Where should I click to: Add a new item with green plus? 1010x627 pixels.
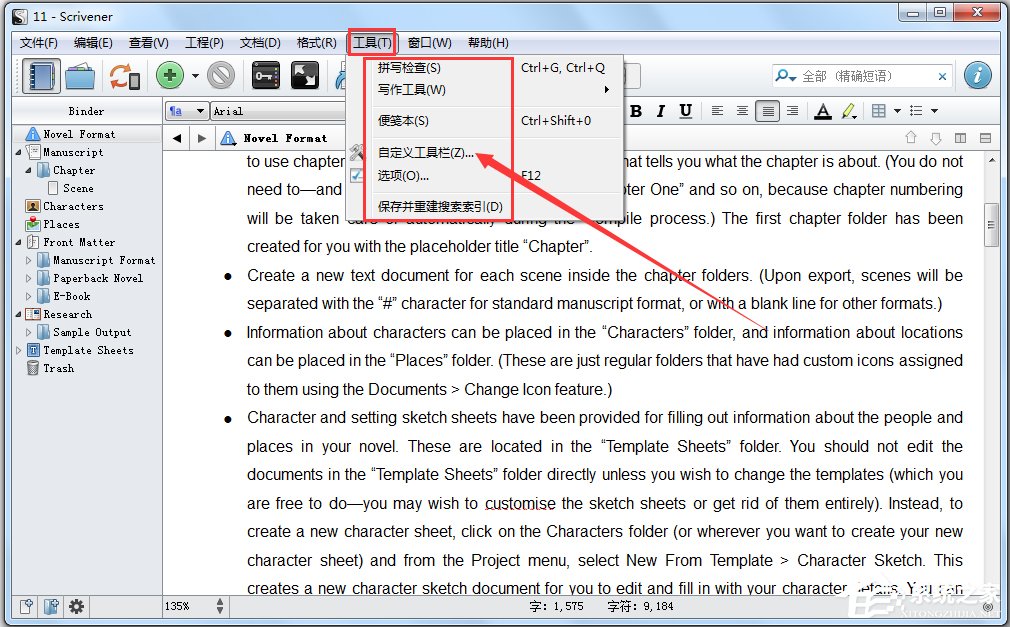pyautogui.click(x=170, y=76)
